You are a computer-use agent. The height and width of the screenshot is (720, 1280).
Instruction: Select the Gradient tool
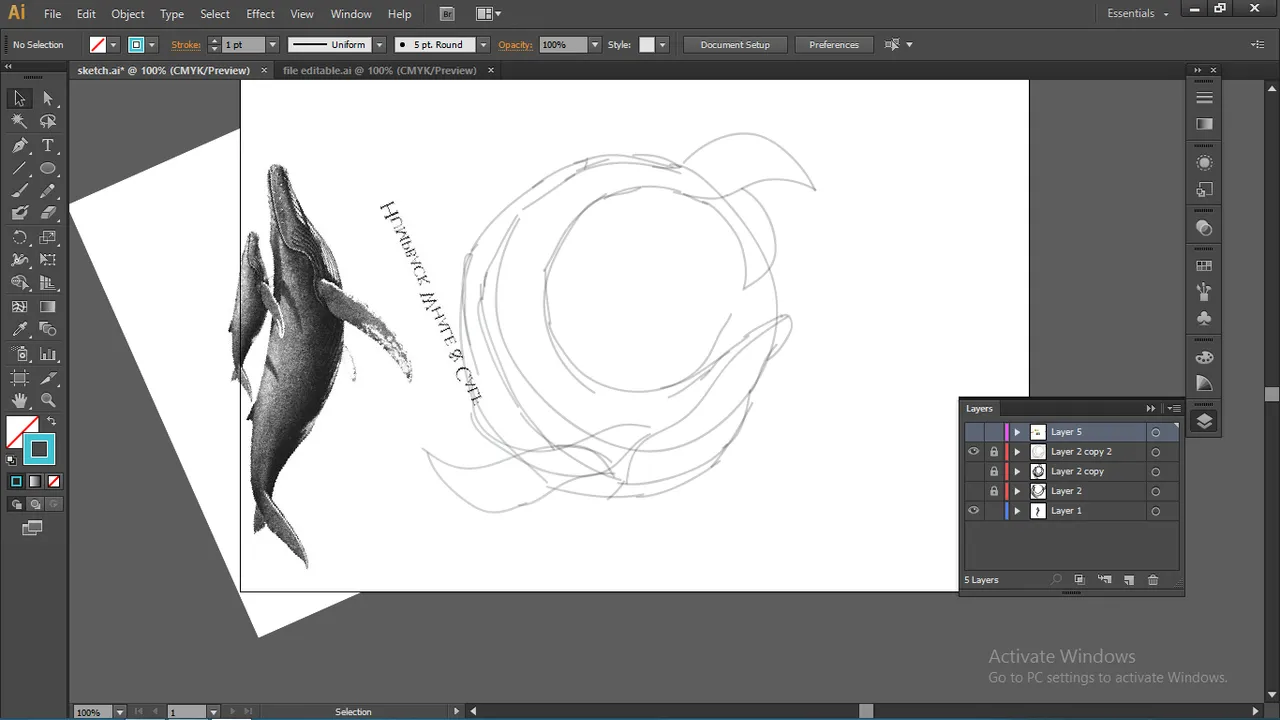click(x=48, y=307)
